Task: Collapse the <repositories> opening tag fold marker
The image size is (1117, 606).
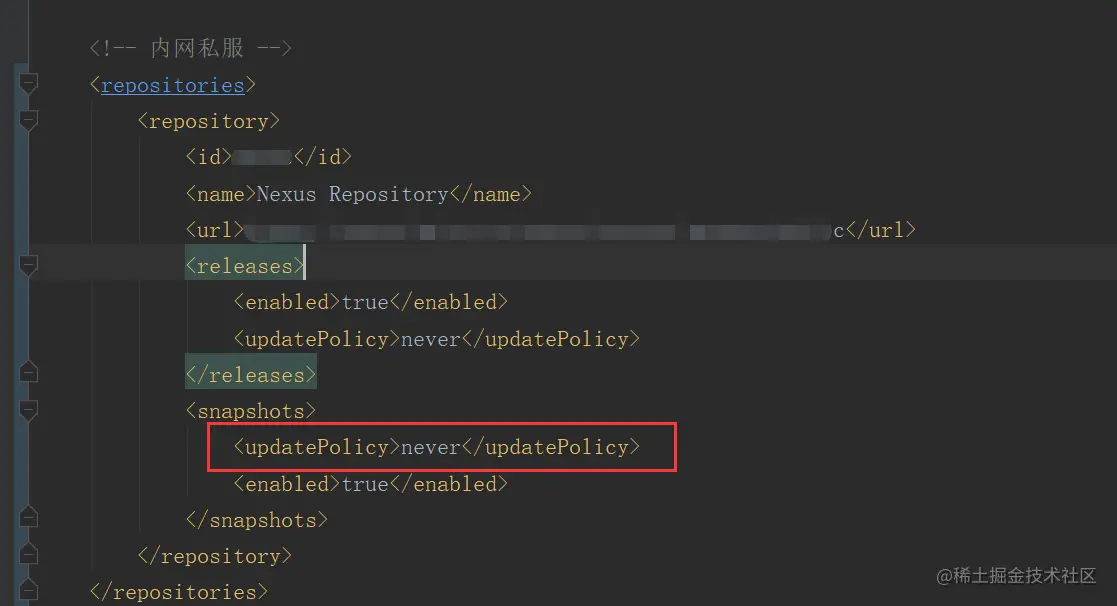Action: pyautogui.click(x=28, y=84)
